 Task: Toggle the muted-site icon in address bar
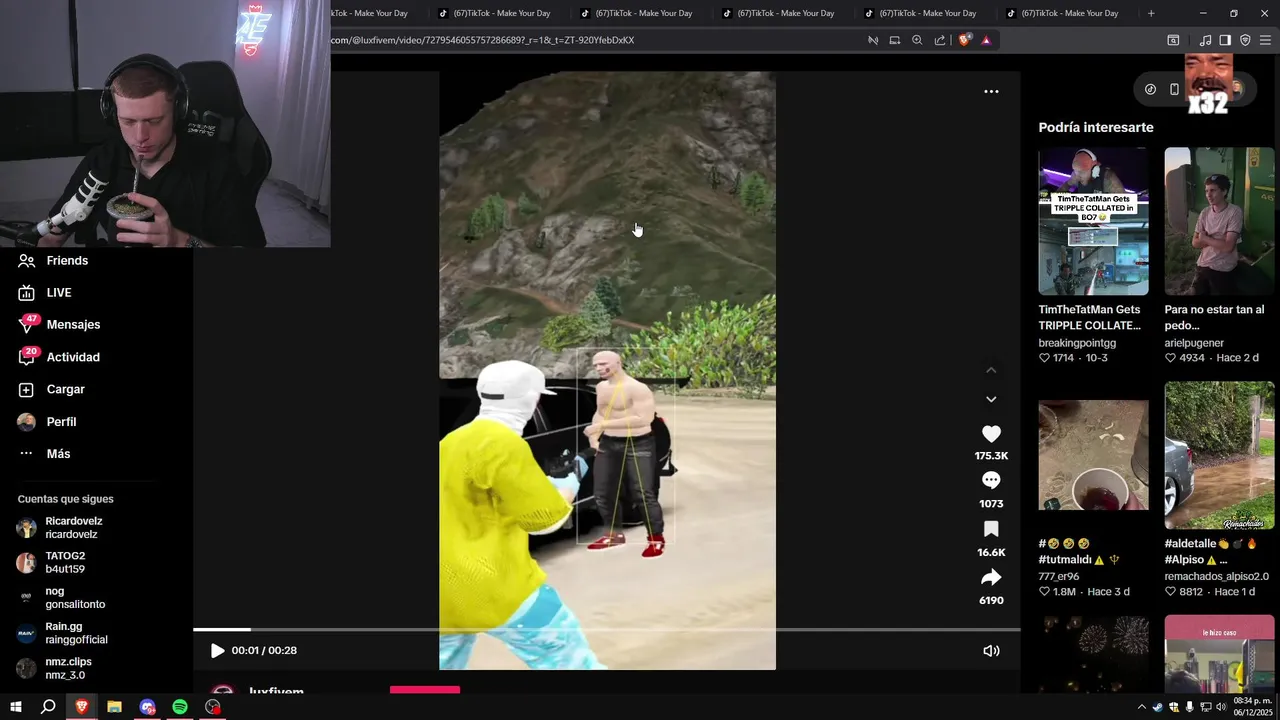point(873,40)
